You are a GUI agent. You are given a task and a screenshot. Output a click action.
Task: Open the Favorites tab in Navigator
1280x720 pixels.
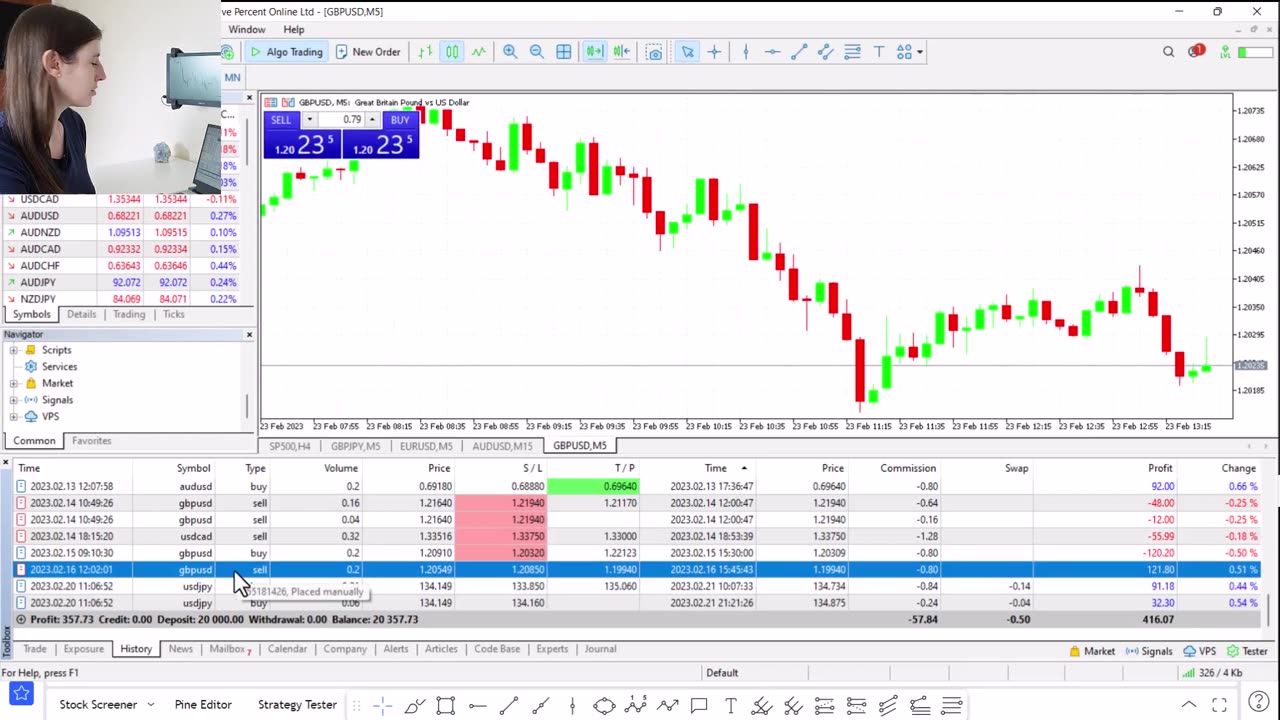click(x=91, y=441)
